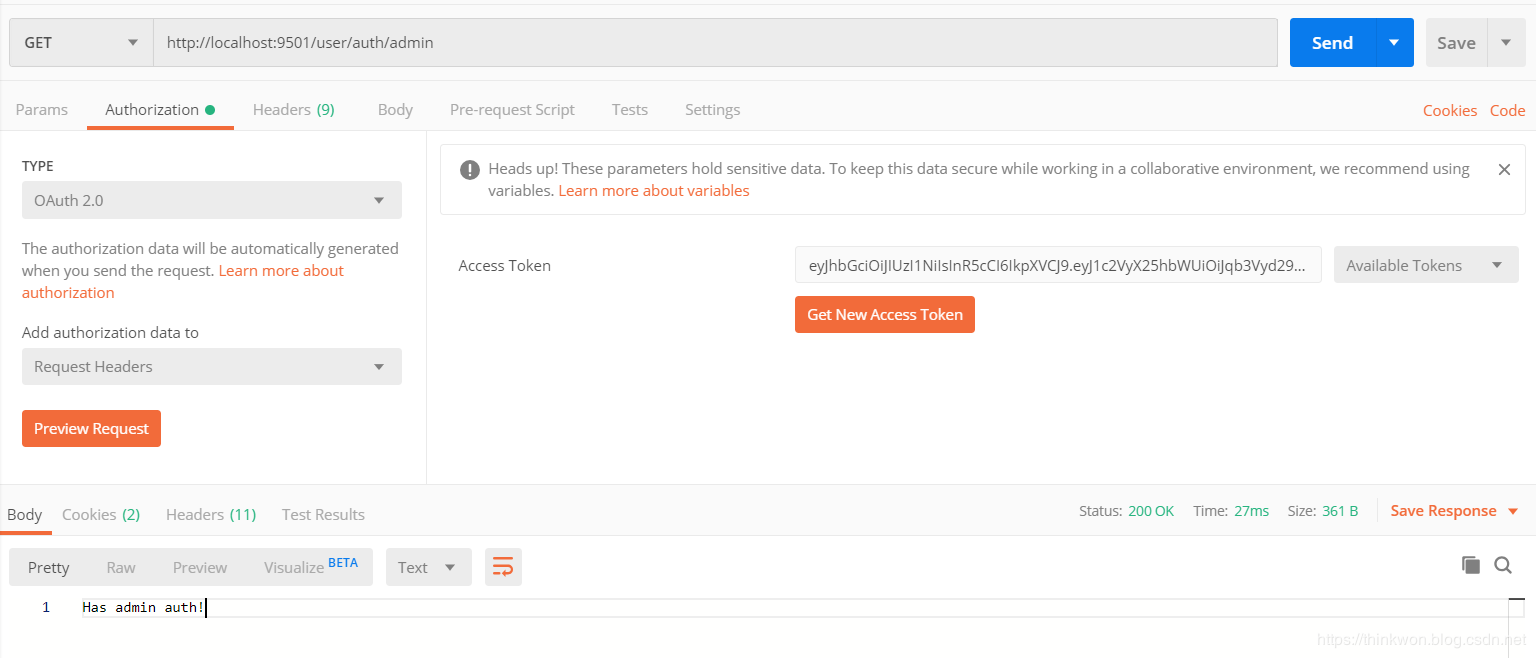Open the GET method dropdown
The image size is (1536, 658).
click(81, 43)
